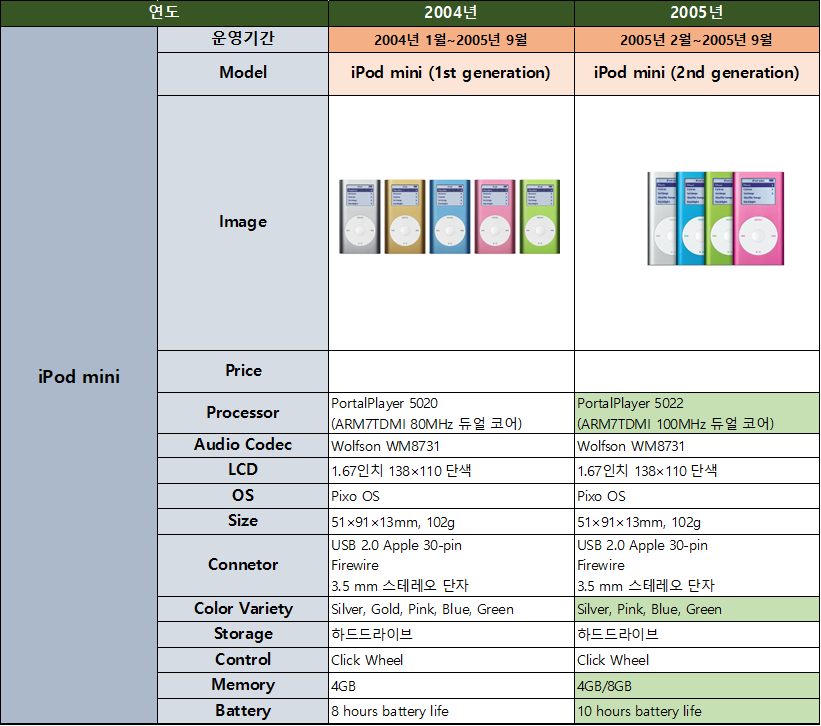This screenshot has height=726, width=821.
Task: Select the 'Memory' row label
Action: [243, 686]
